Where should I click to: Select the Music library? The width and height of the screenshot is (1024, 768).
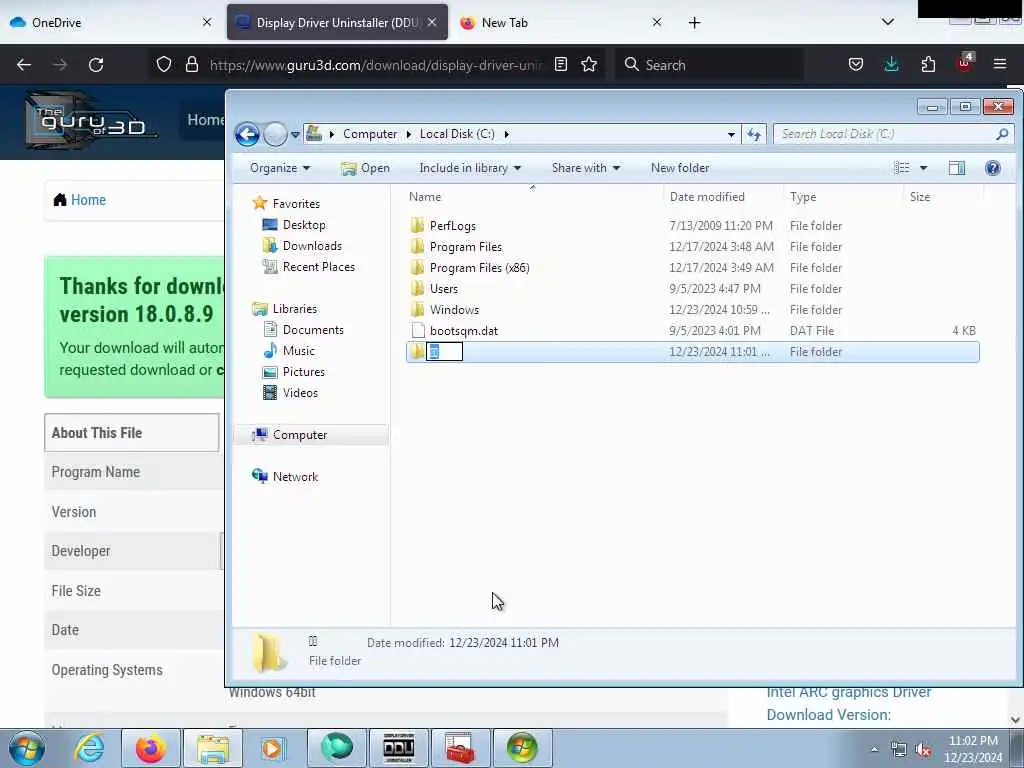[298, 351]
